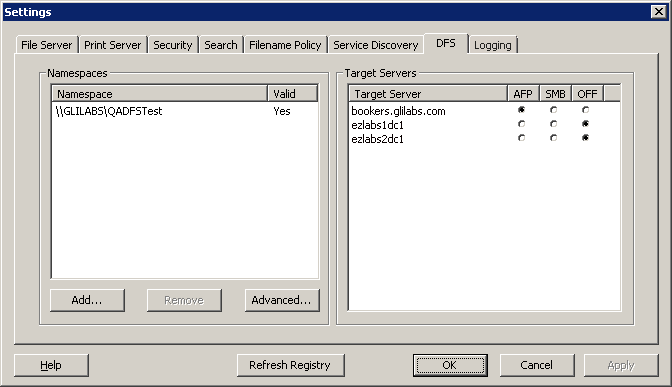This screenshot has width=672, height=387.
Task: Close the Settings window
Action: pyautogui.click(x=658, y=12)
